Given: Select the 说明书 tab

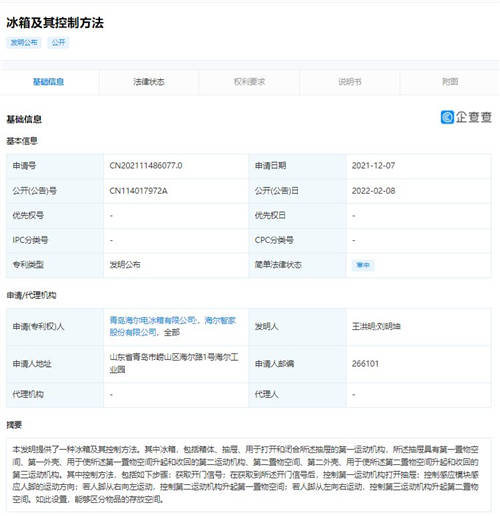Looking at the screenshot, I should tap(350, 82).
